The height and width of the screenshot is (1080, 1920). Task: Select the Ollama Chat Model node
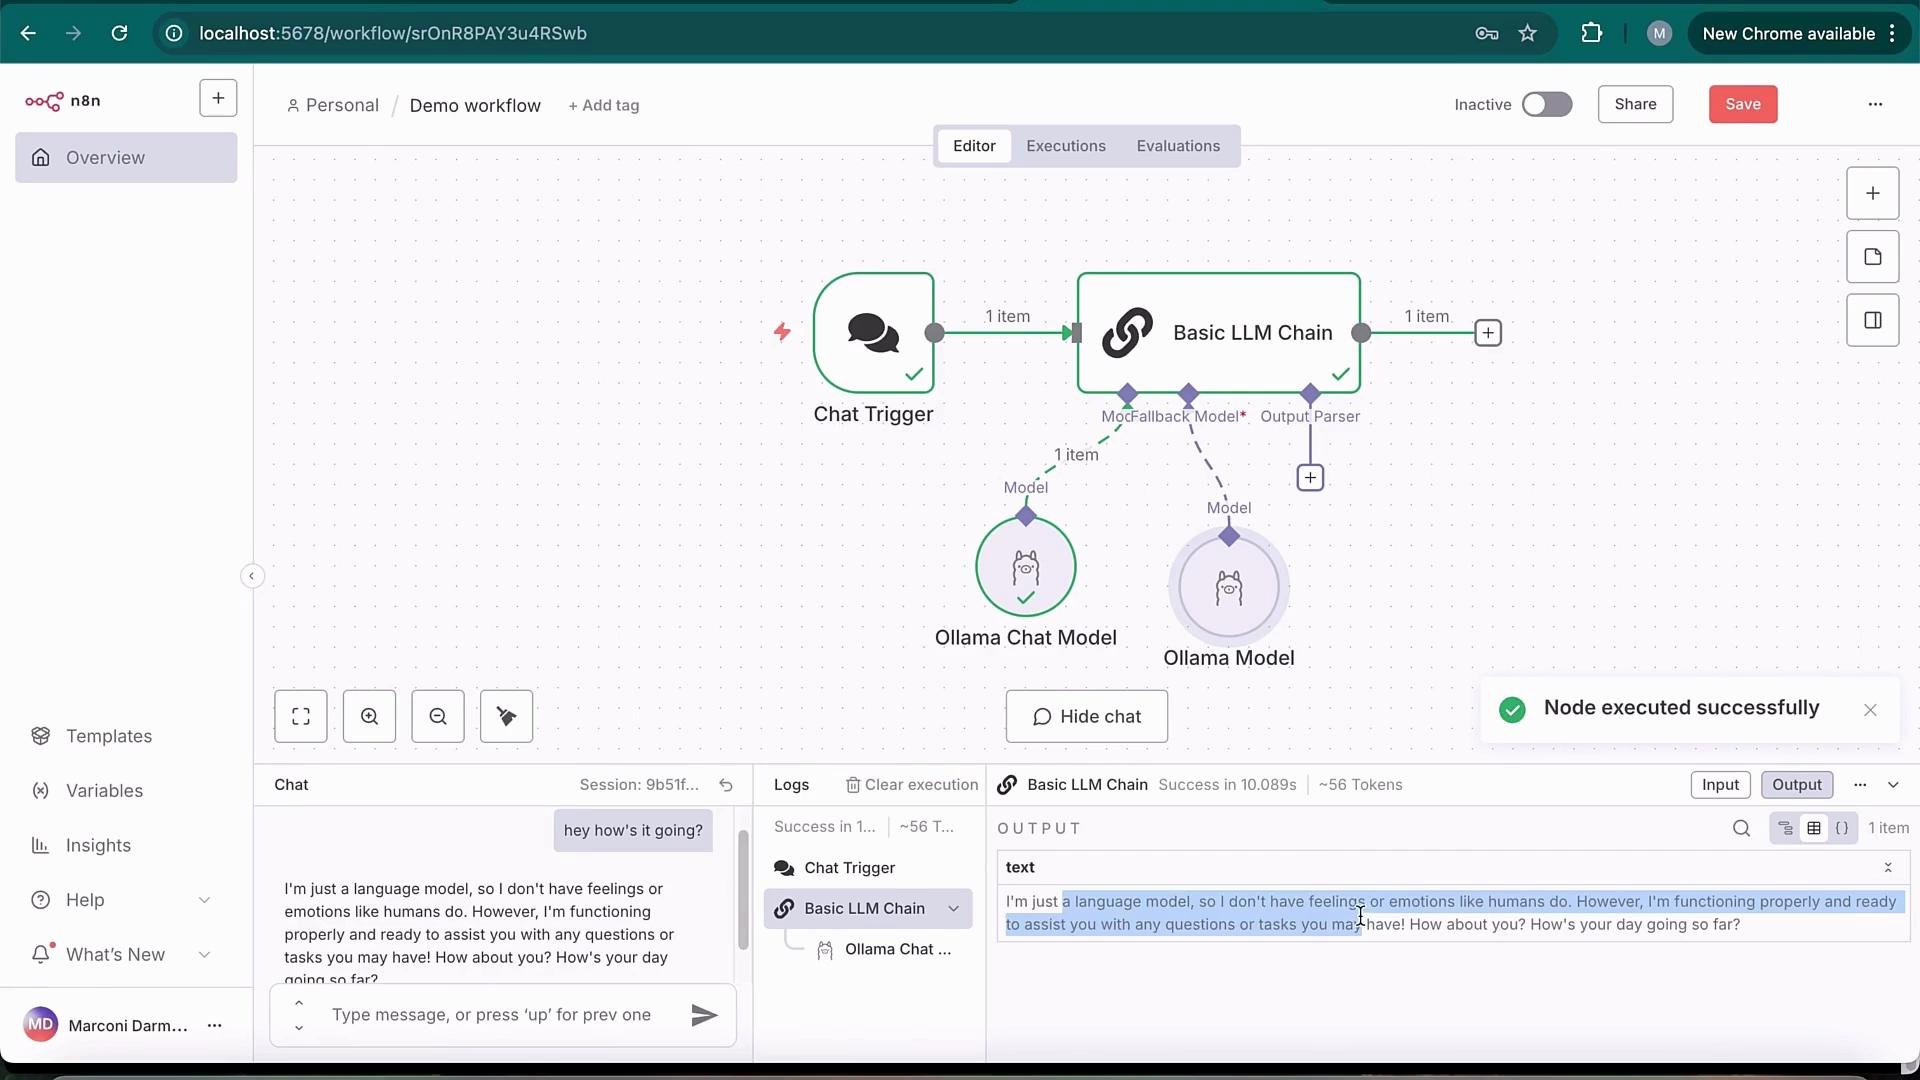1025,567
